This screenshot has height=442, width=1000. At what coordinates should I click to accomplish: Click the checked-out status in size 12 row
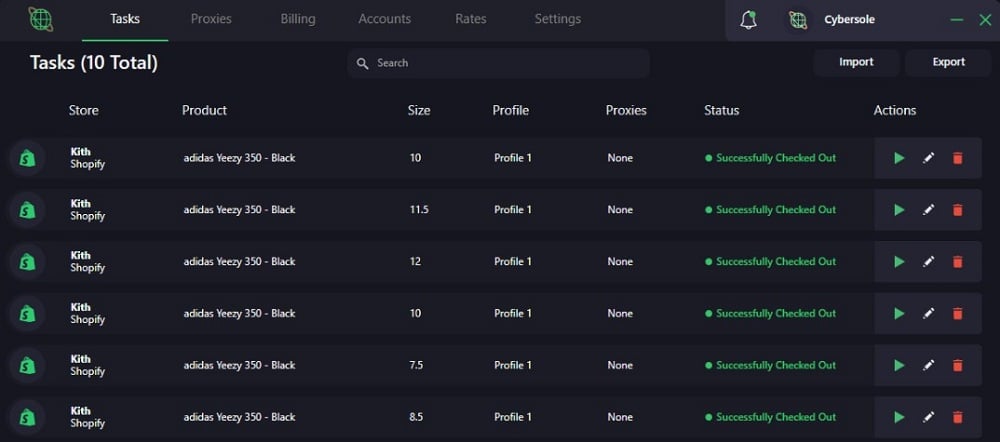pyautogui.click(x=770, y=262)
